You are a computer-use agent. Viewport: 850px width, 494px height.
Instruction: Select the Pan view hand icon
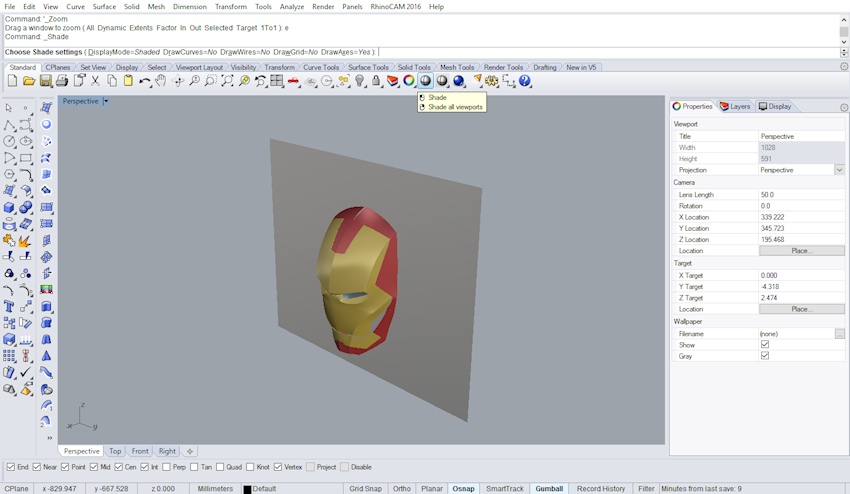tap(161, 81)
